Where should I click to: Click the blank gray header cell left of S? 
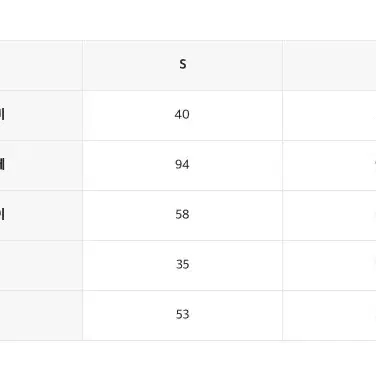(x=41, y=65)
